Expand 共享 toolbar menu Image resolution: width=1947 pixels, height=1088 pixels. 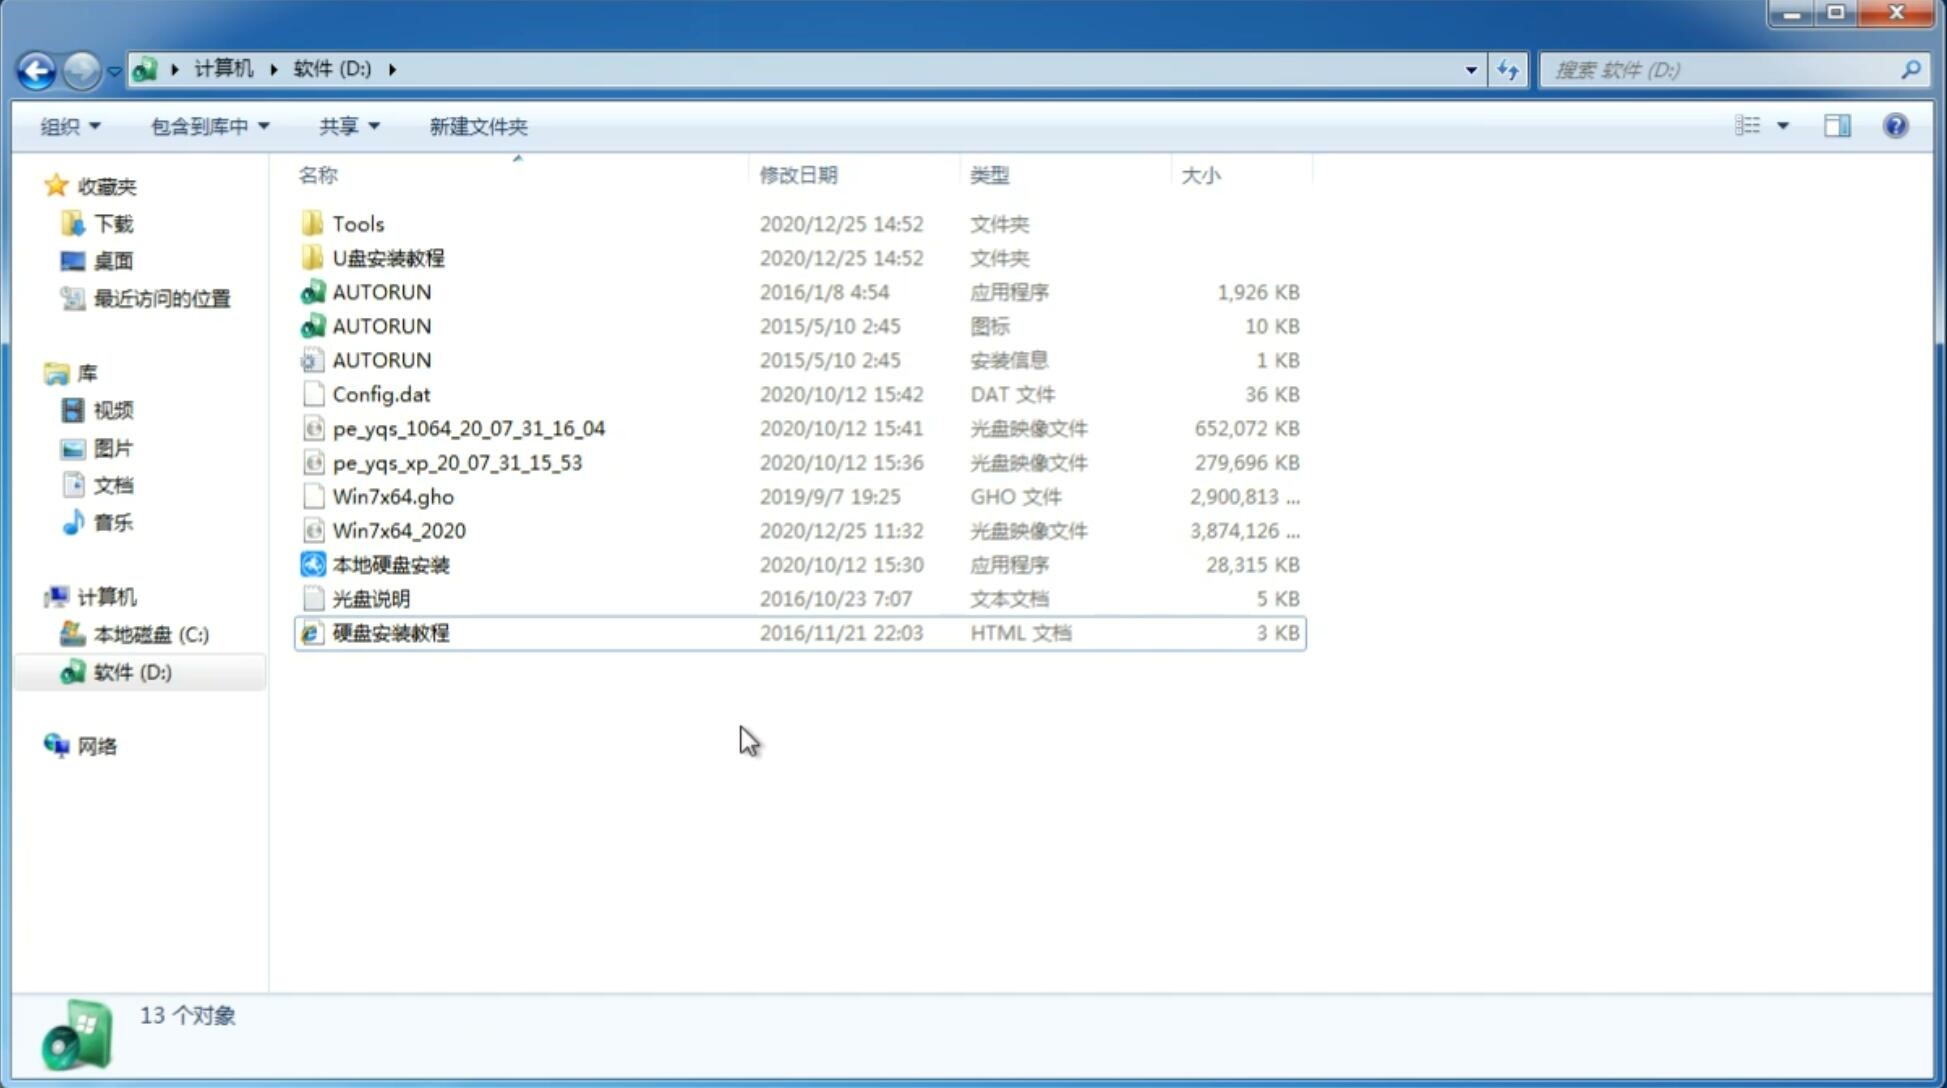click(x=345, y=126)
